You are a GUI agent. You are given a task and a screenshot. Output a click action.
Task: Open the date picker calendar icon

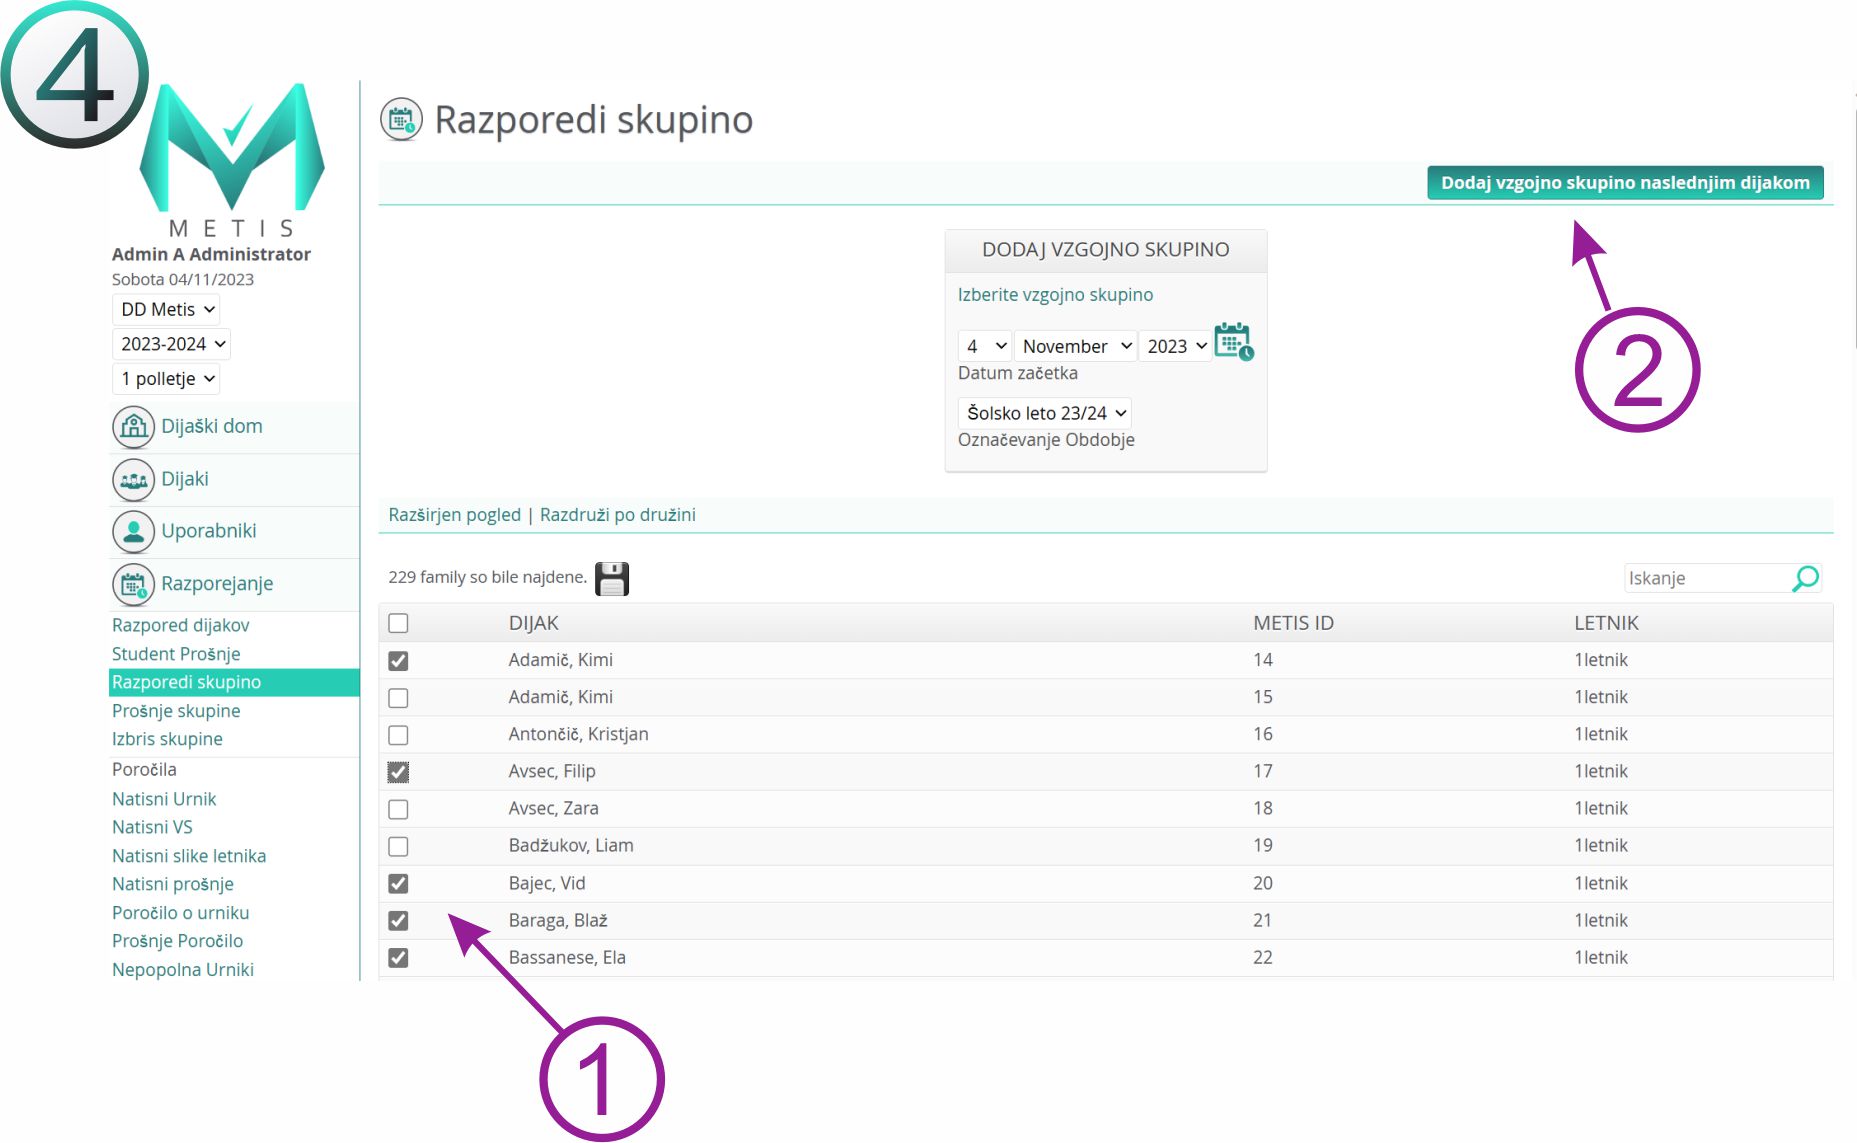click(1233, 342)
